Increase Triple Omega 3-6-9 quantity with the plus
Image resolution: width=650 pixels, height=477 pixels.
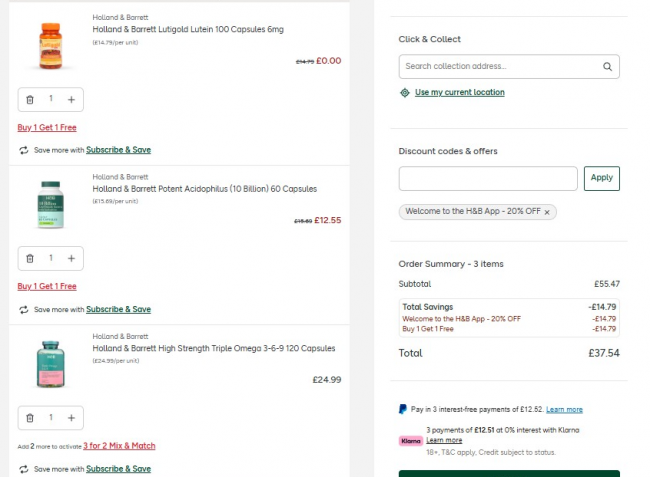point(71,417)
